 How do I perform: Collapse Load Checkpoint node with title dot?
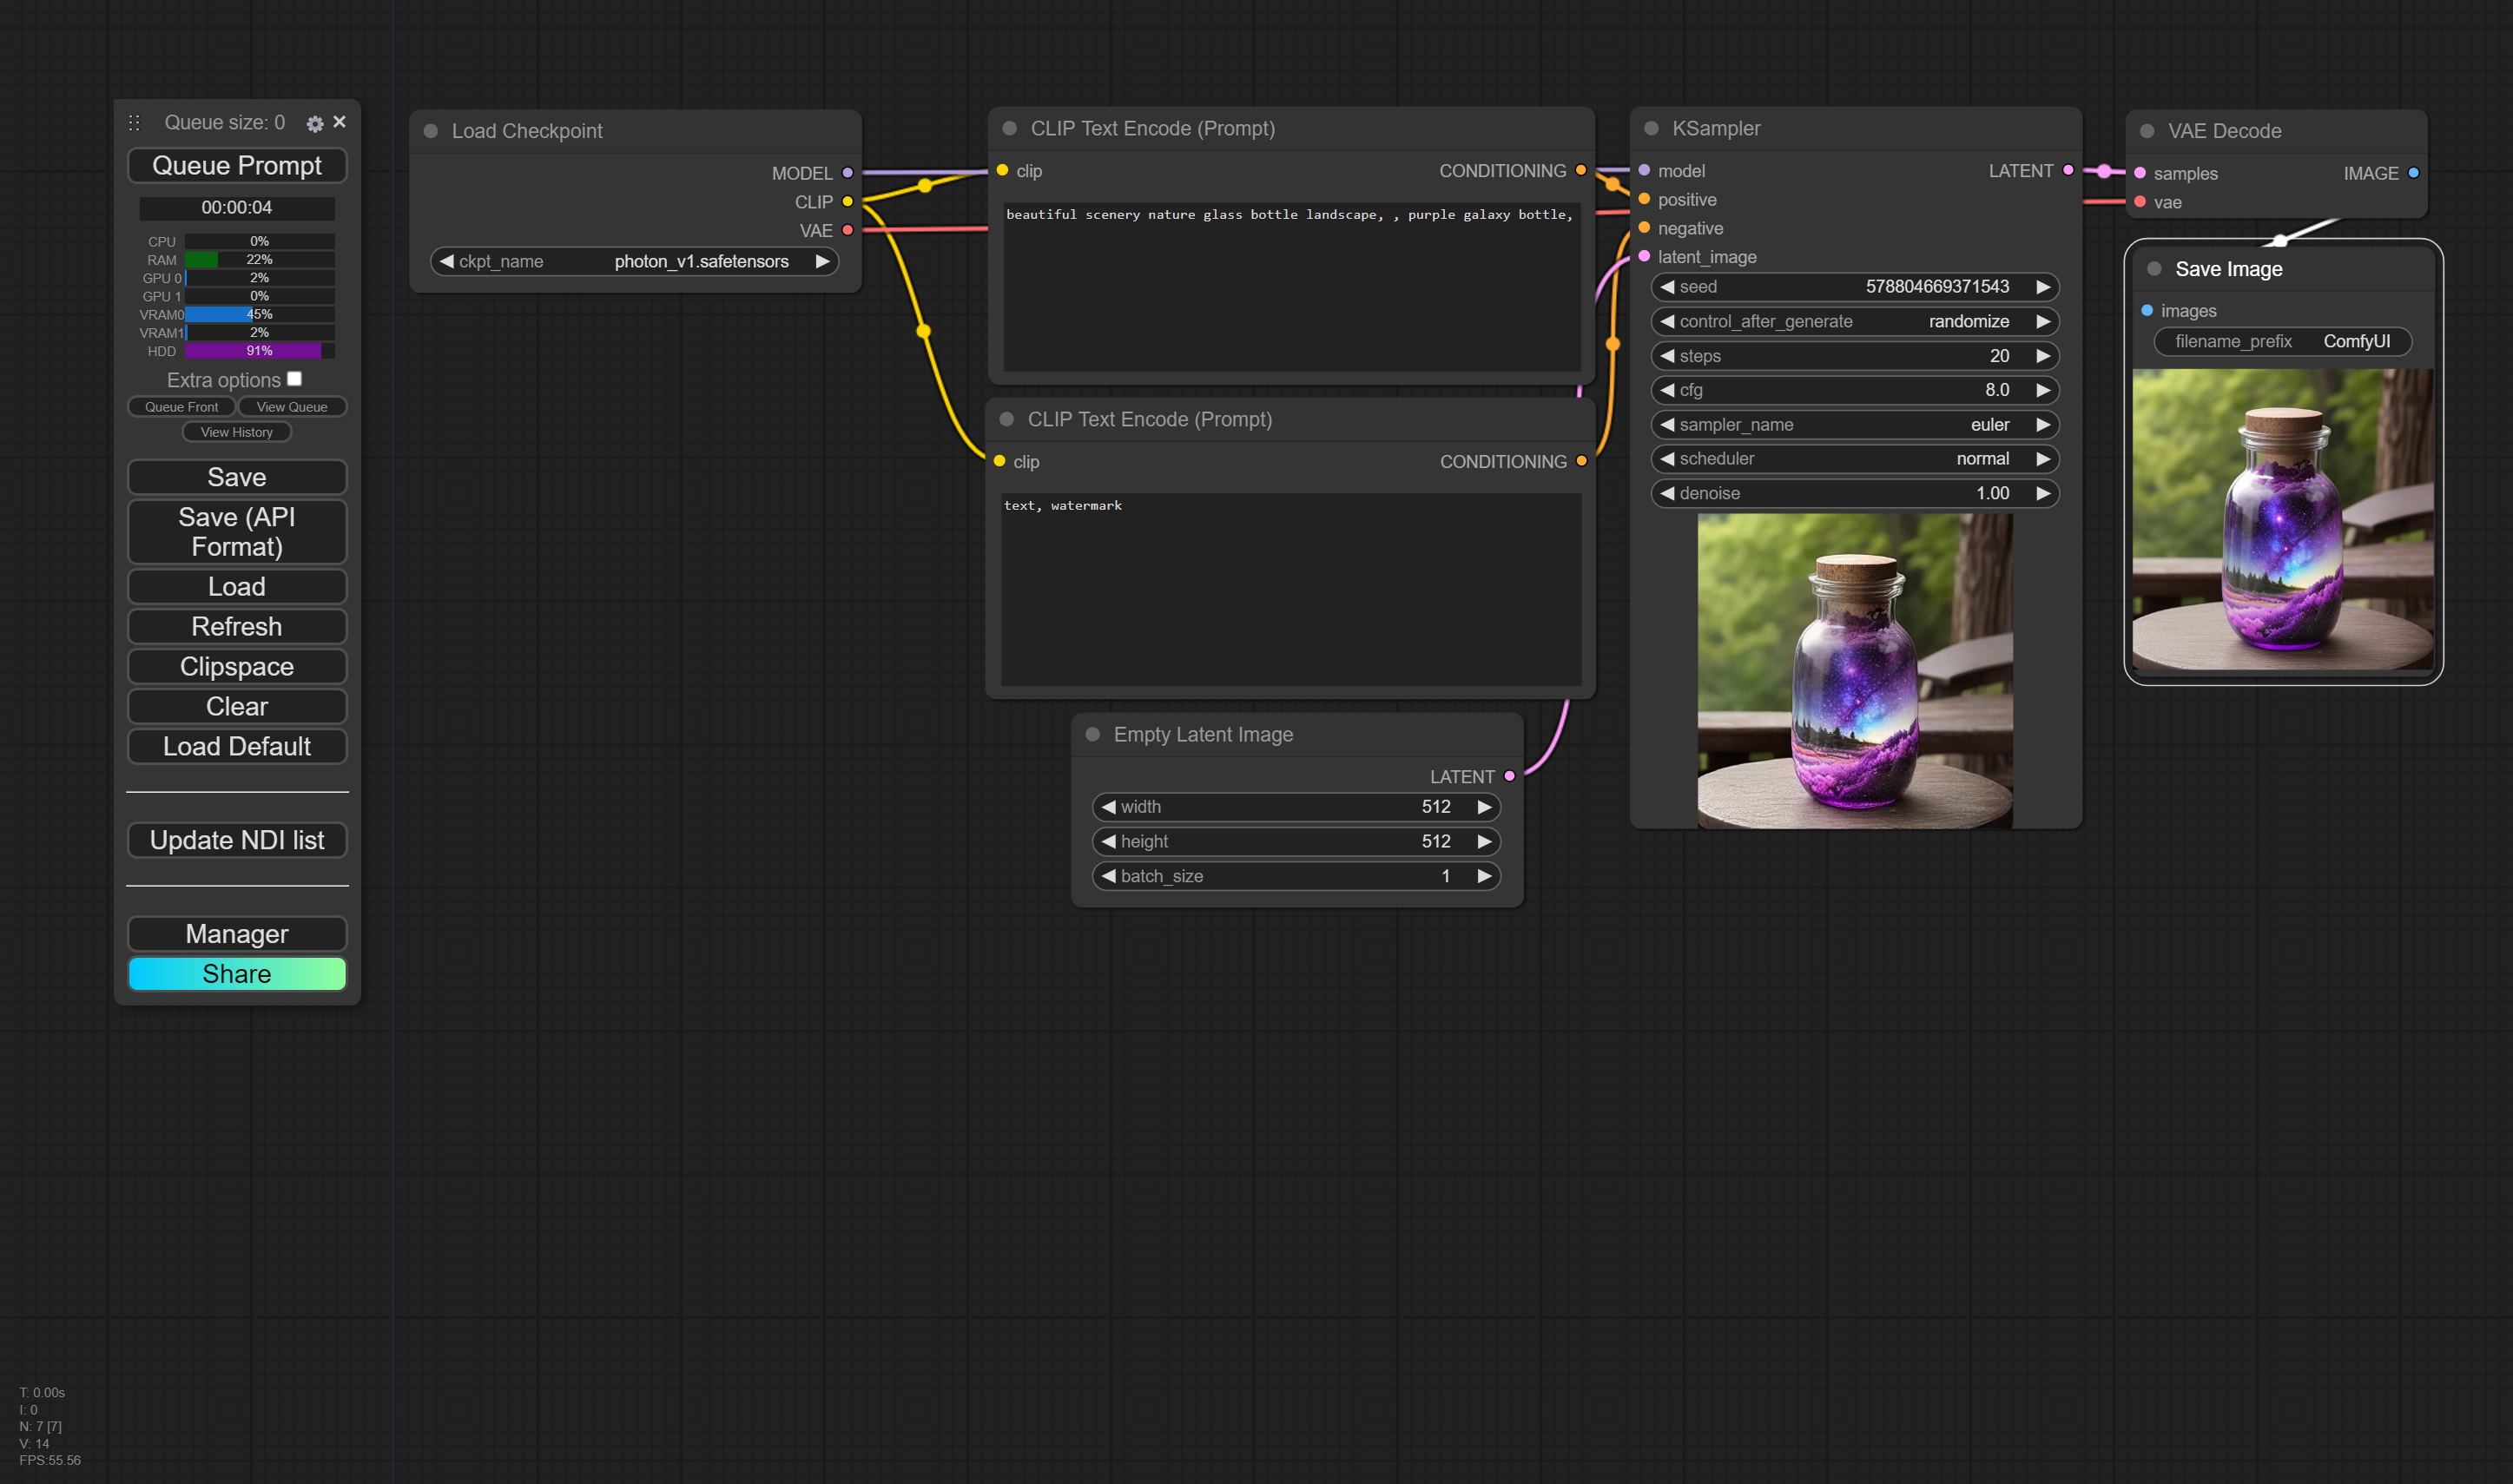point(431,131)
